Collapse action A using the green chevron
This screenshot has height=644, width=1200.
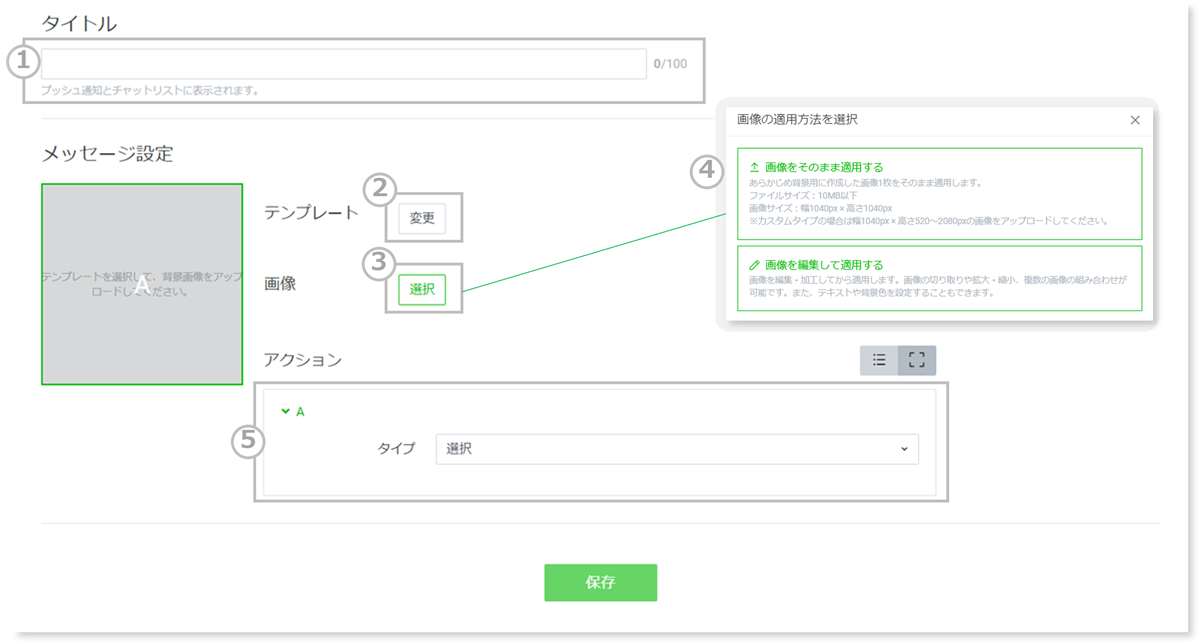[286, 411]
